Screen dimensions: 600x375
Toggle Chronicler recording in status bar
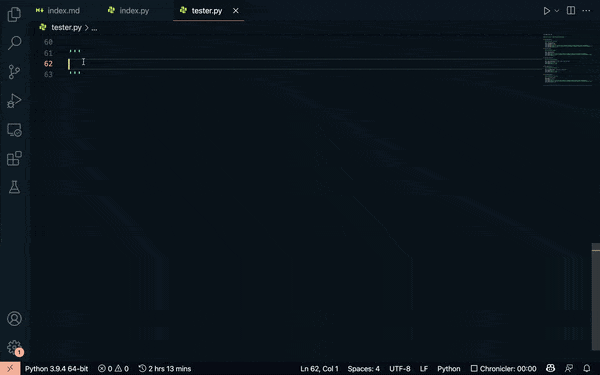click(x=503, y=368)
